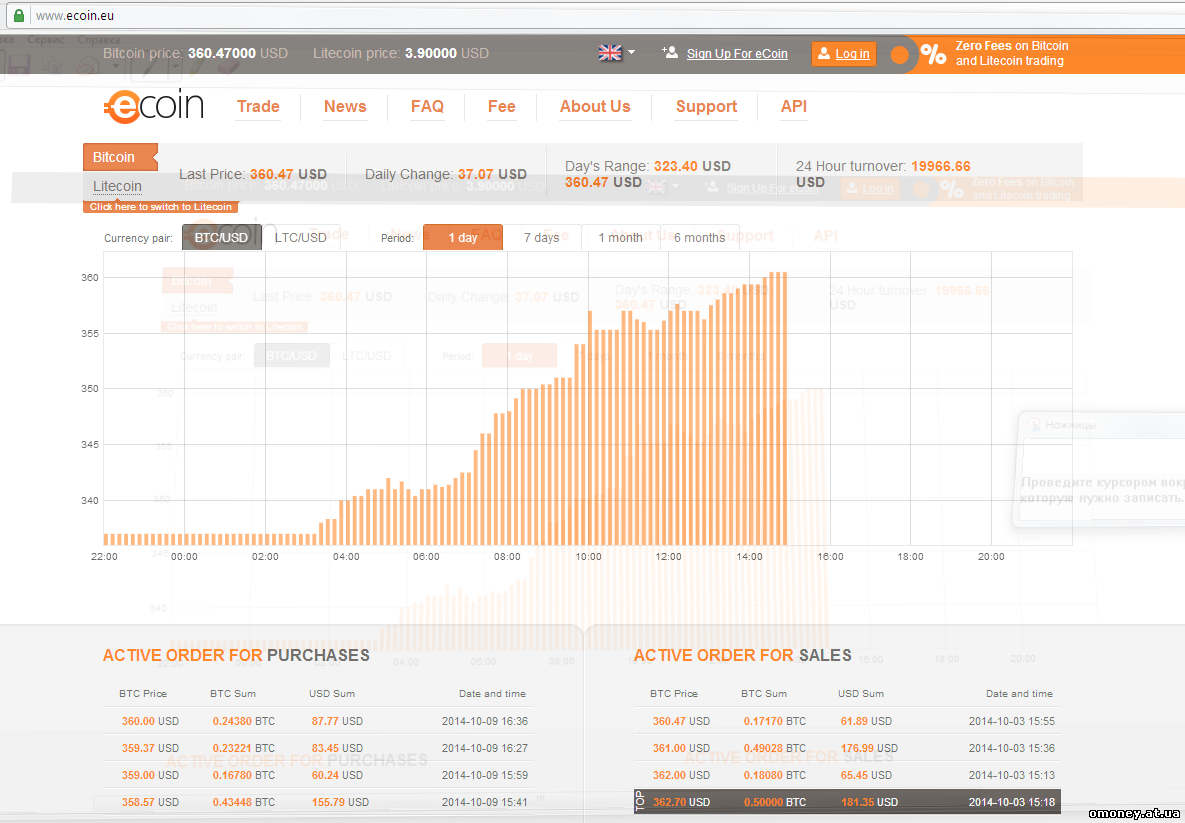Click the top bar Bitcoin price 360.47000 USD
Screen dimensions: 1185x823
pyautogui.click(x=195, y=54)
